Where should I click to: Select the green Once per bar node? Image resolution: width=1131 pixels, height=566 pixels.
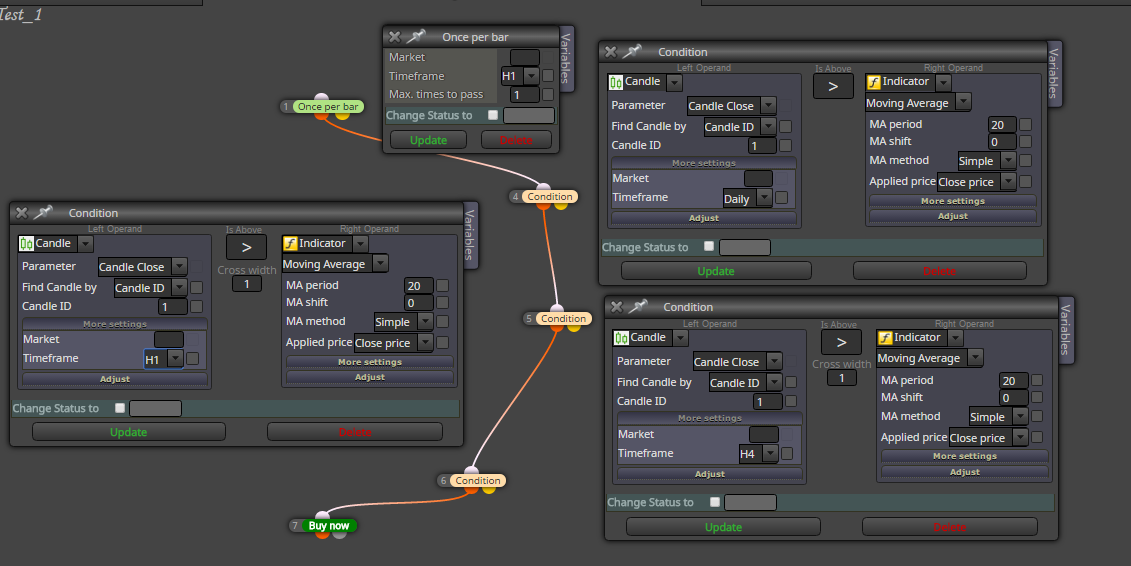coord(328,107)
